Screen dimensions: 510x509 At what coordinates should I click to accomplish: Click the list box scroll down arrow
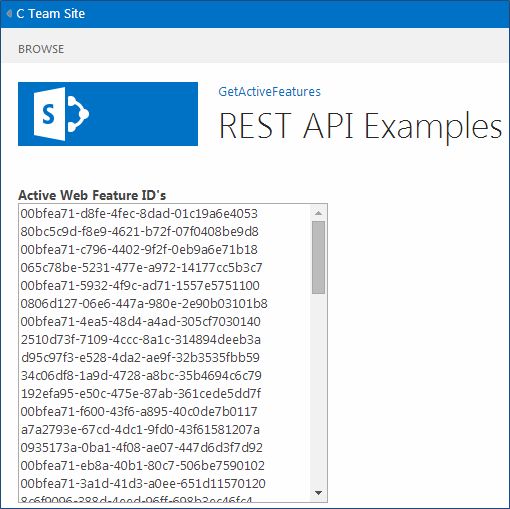(318, 493)
